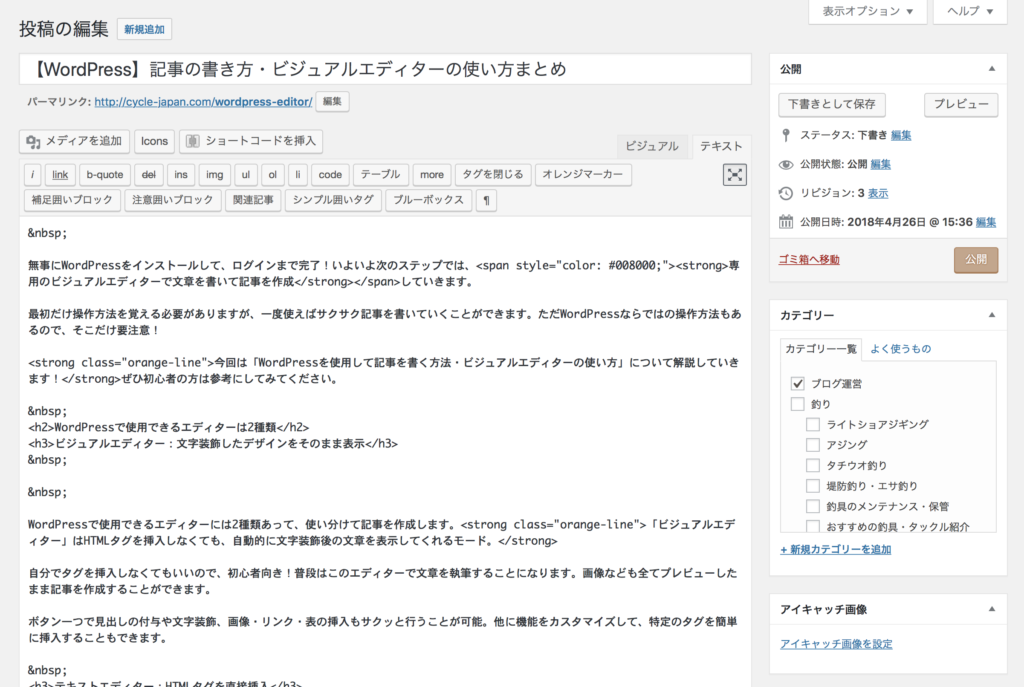Click the ブルーボックス button

428,200
